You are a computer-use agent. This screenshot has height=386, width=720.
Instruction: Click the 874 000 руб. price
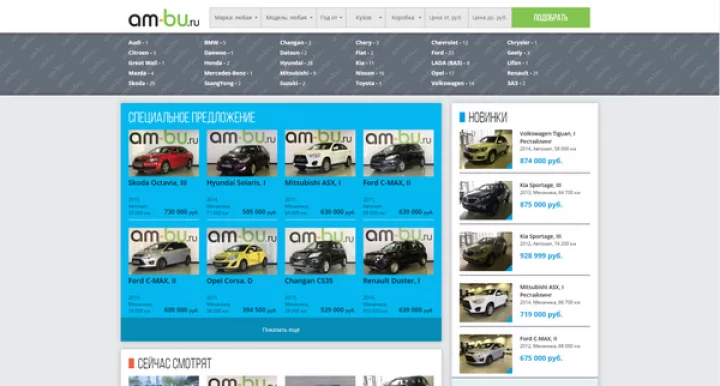(x=541, y=161)
